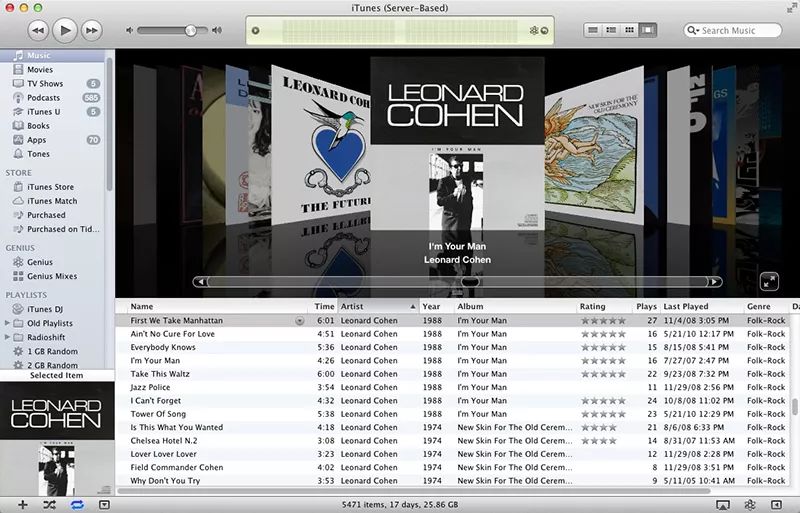Expand the Radioshift folder
Image resolution: width=800 pixels, height=513 pixels.
click(x=5, y=337)
